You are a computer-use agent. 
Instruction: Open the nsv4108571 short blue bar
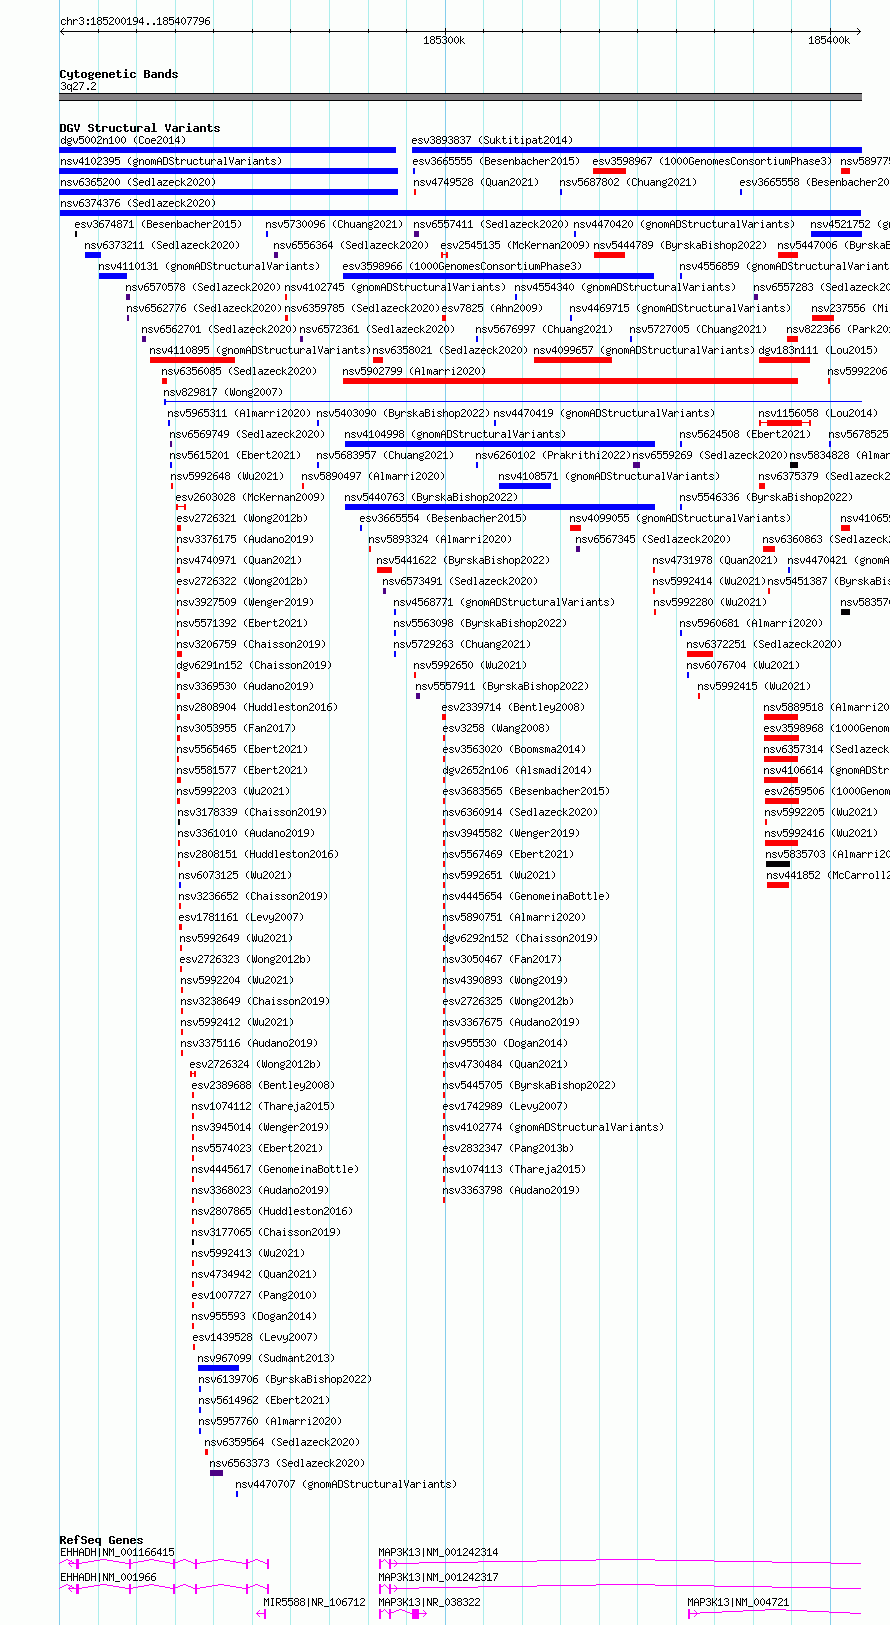coord(525,486)
